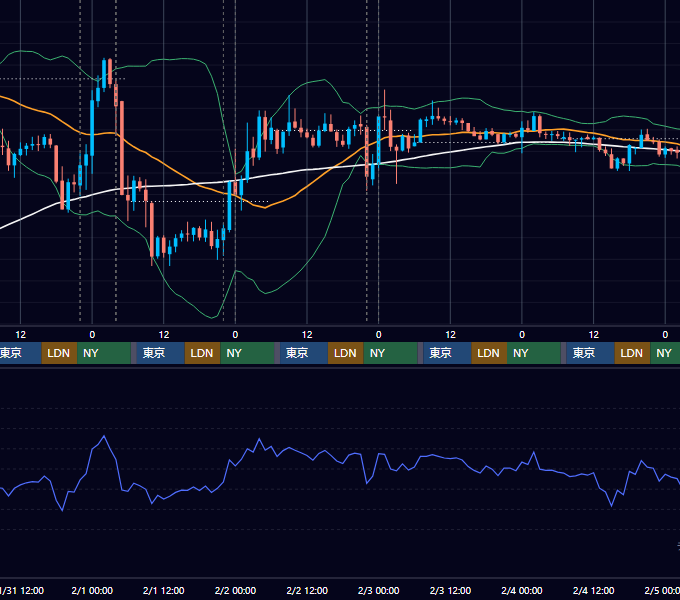Viewport: 680px width, 600px height.
Task: Click the 2/2 12:00 date label
Action: click(x=307, y=590)
